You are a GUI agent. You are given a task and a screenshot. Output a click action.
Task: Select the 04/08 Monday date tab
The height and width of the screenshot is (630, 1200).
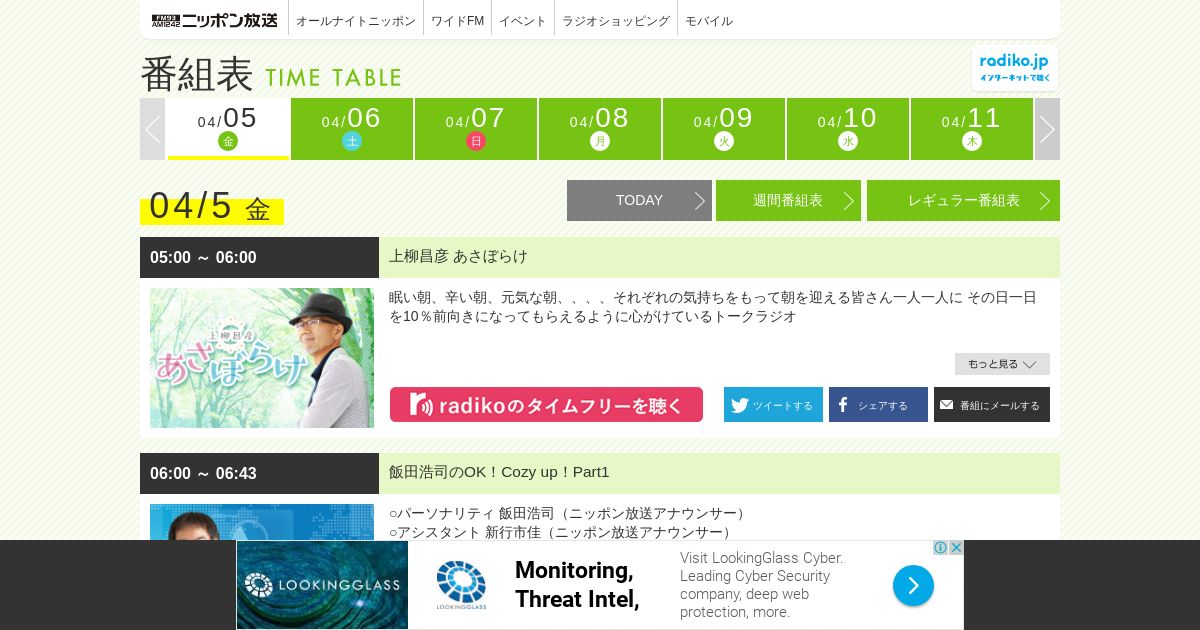tap(600, 129)
